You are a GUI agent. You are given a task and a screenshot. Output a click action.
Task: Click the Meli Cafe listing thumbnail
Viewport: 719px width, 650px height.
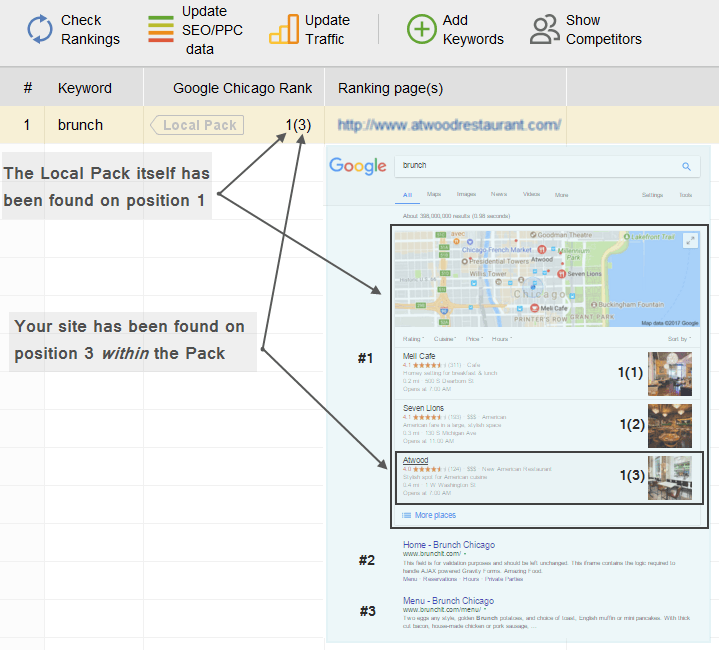(x=669, y=373)
